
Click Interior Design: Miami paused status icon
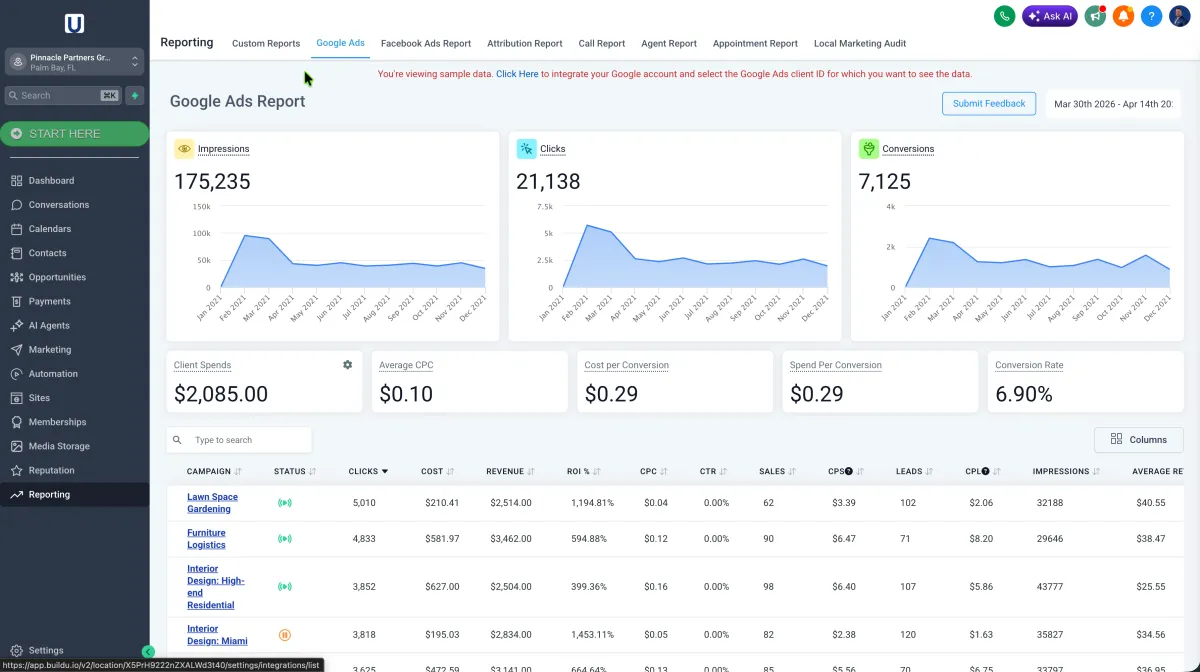285,635
